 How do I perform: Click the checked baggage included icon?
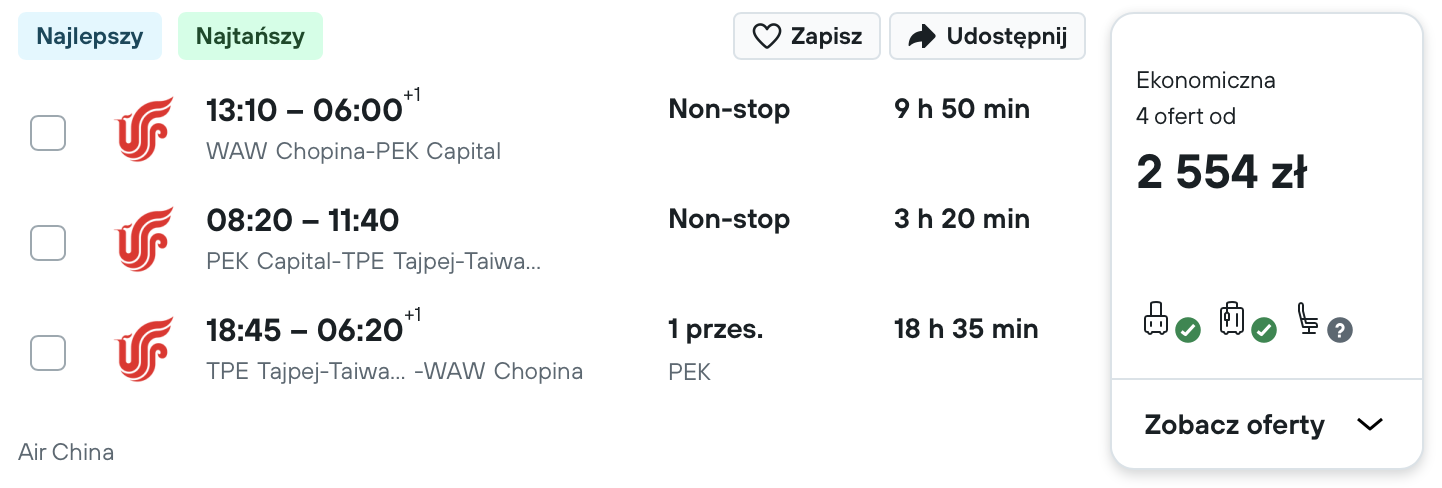1247,323
